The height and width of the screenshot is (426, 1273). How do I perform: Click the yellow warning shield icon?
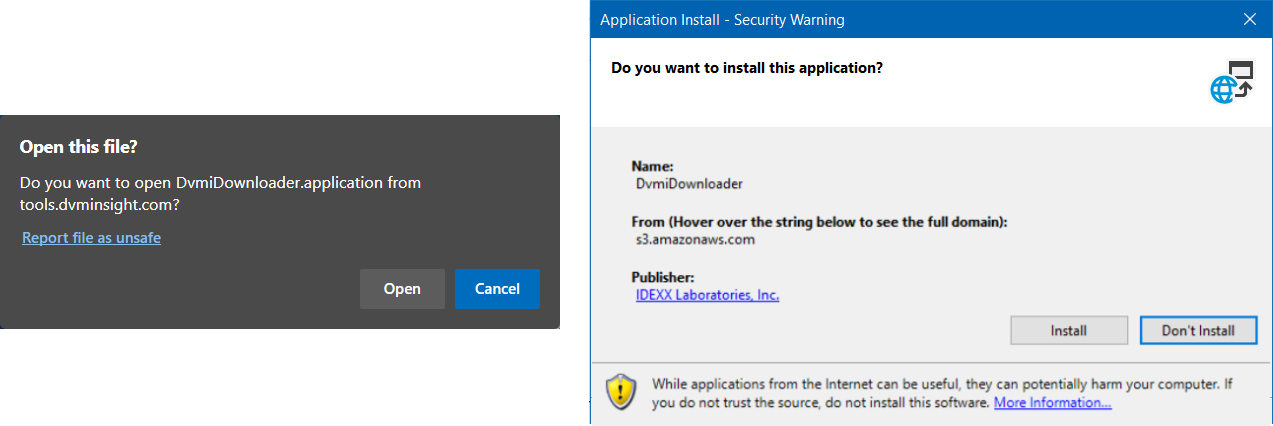coord(621,392)
